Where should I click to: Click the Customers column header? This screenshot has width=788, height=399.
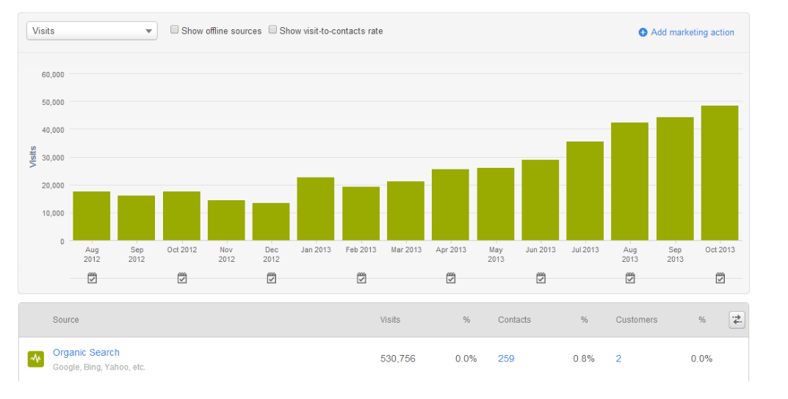click(636, 320)
